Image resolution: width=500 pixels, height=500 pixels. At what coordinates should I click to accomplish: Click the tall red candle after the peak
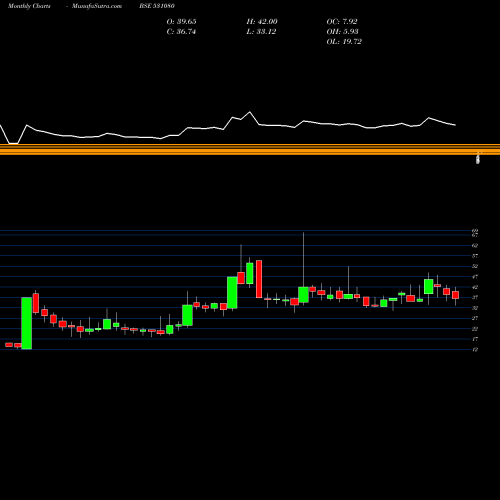(259, 279)
